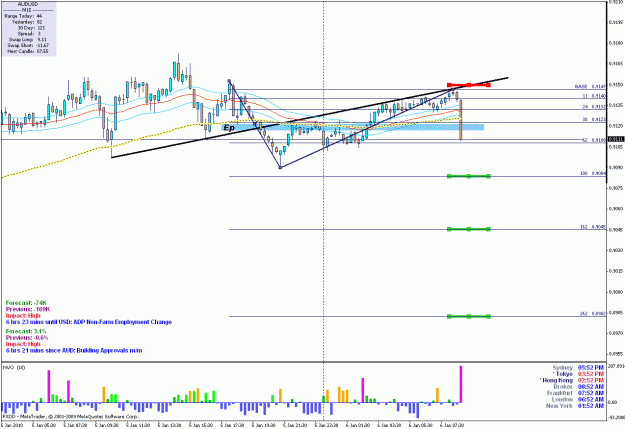Select the green target line at level 162
This screenshot has width=625, height=429.
[x=469, y=229]
